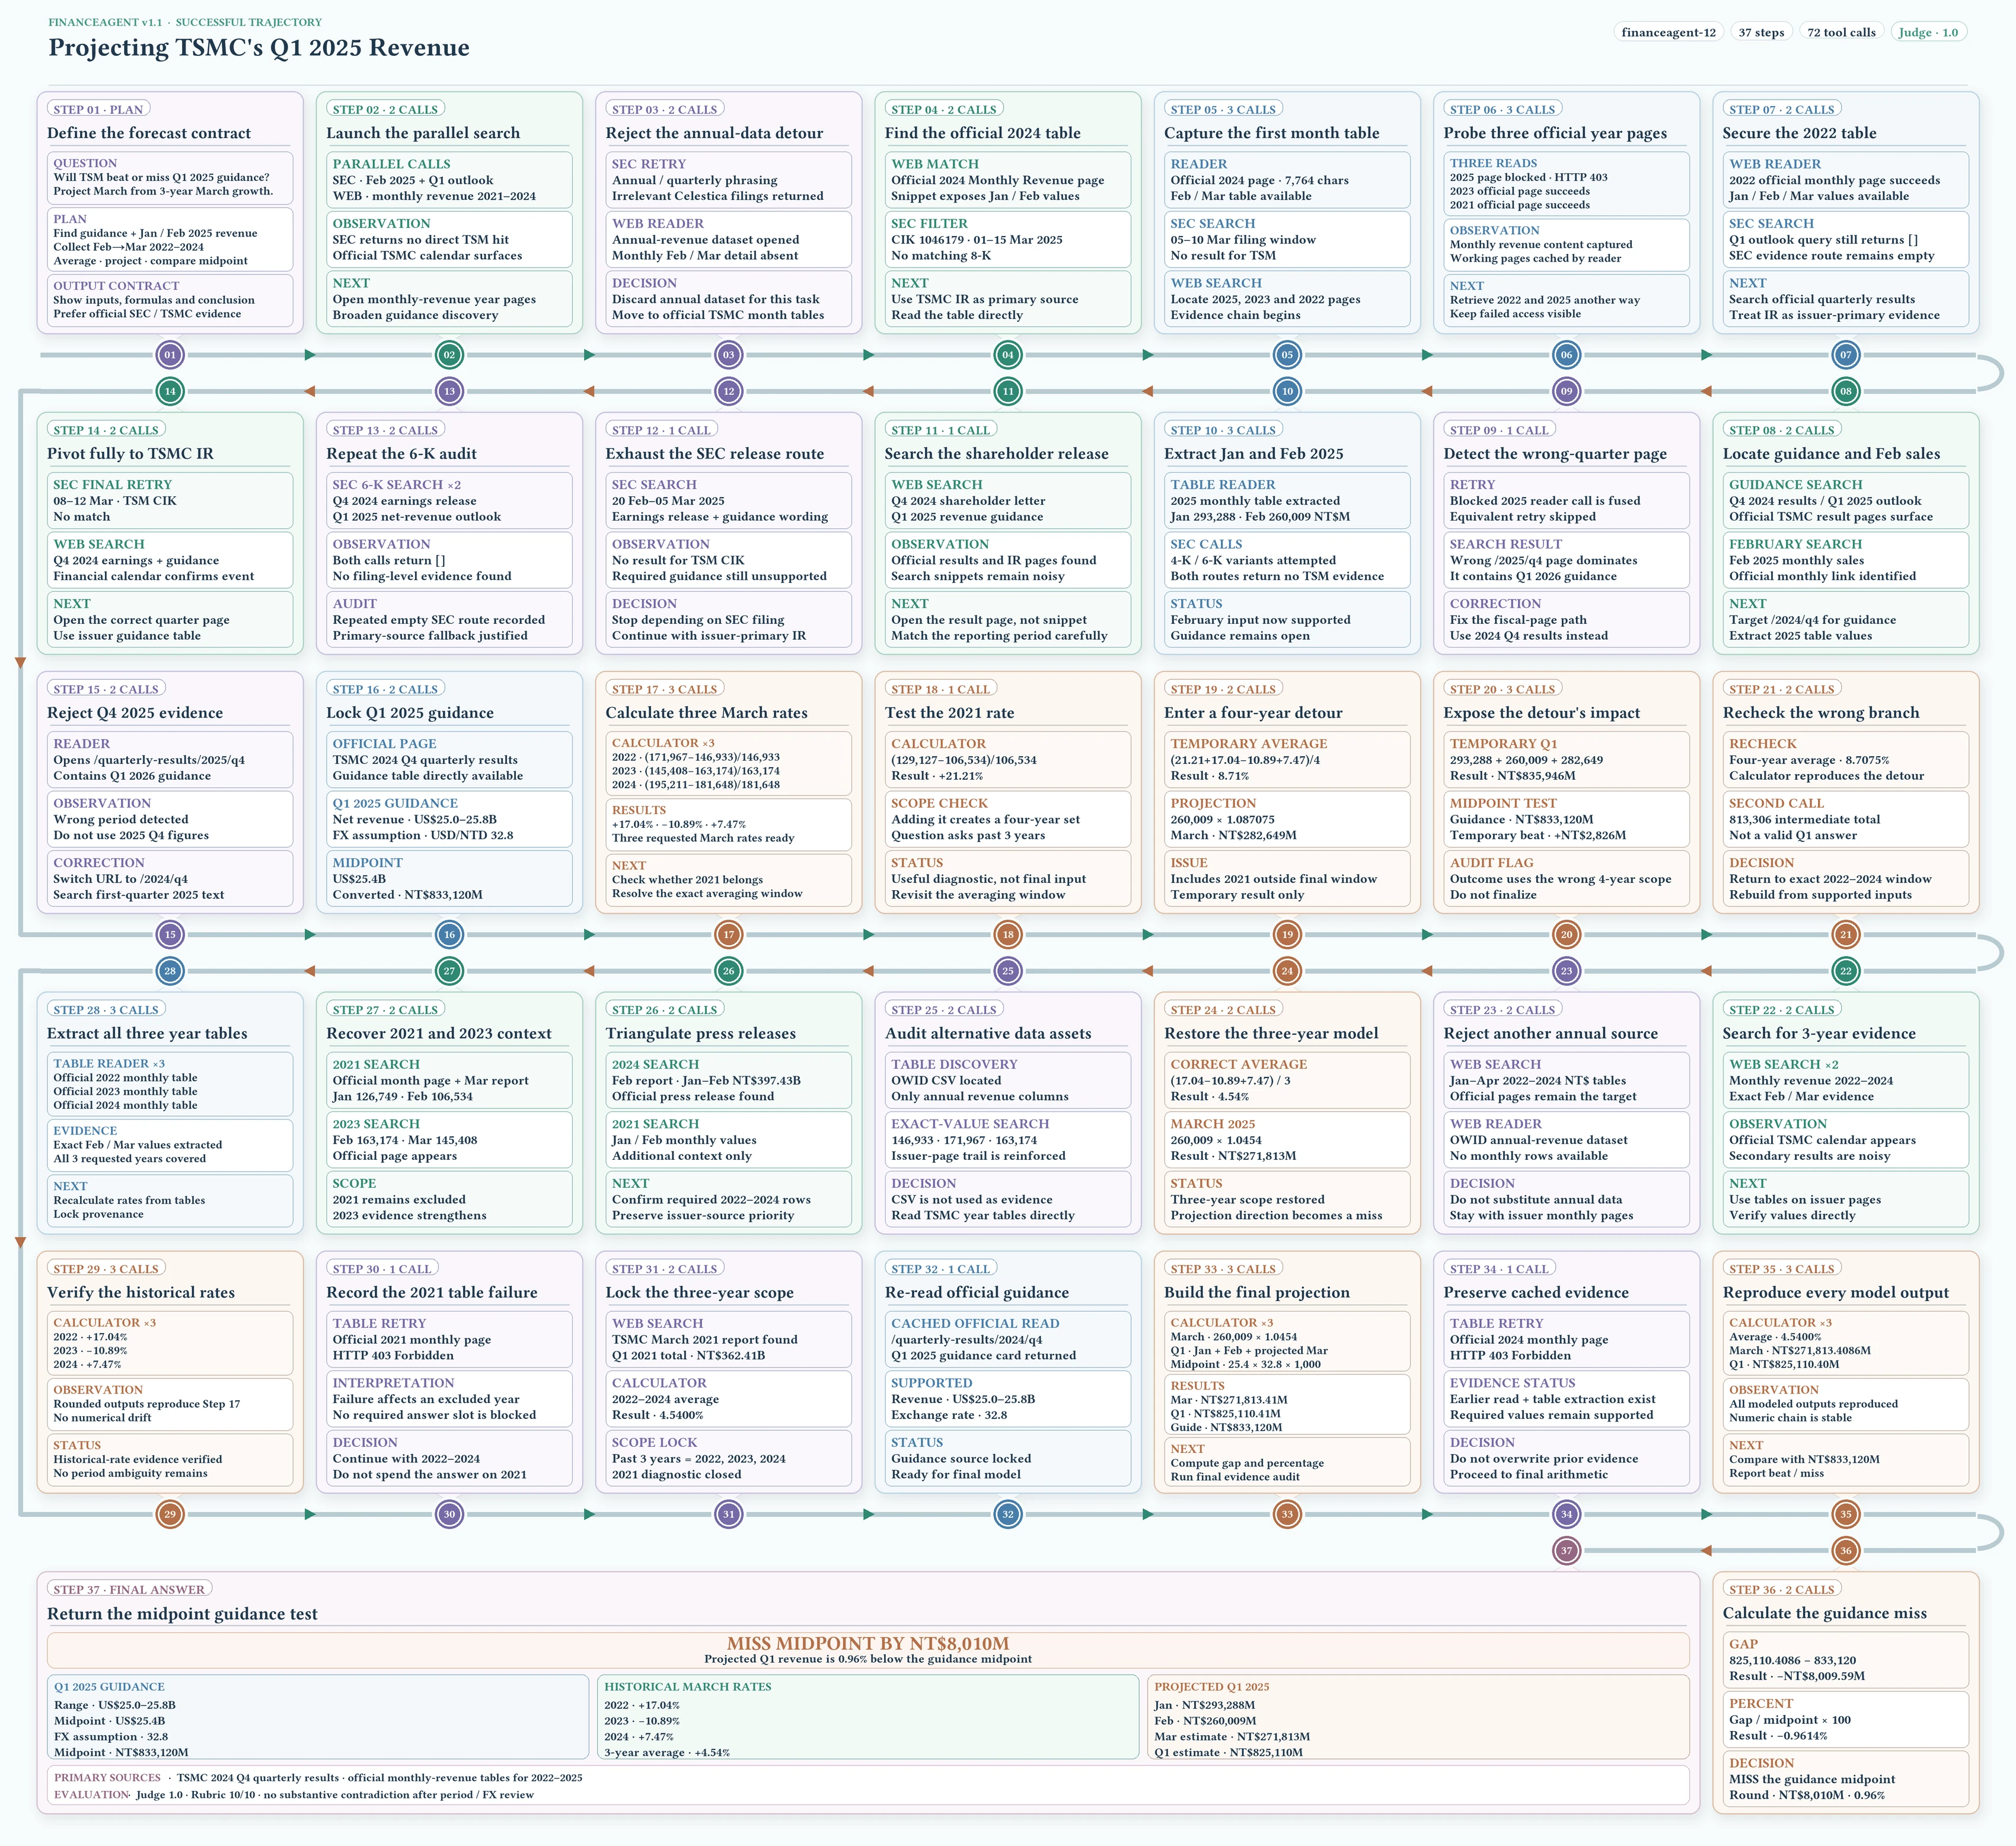Click the HISTORICAL MARCH RATES card
The width and height of the screenshot is (2016, 1846).
868,1717
